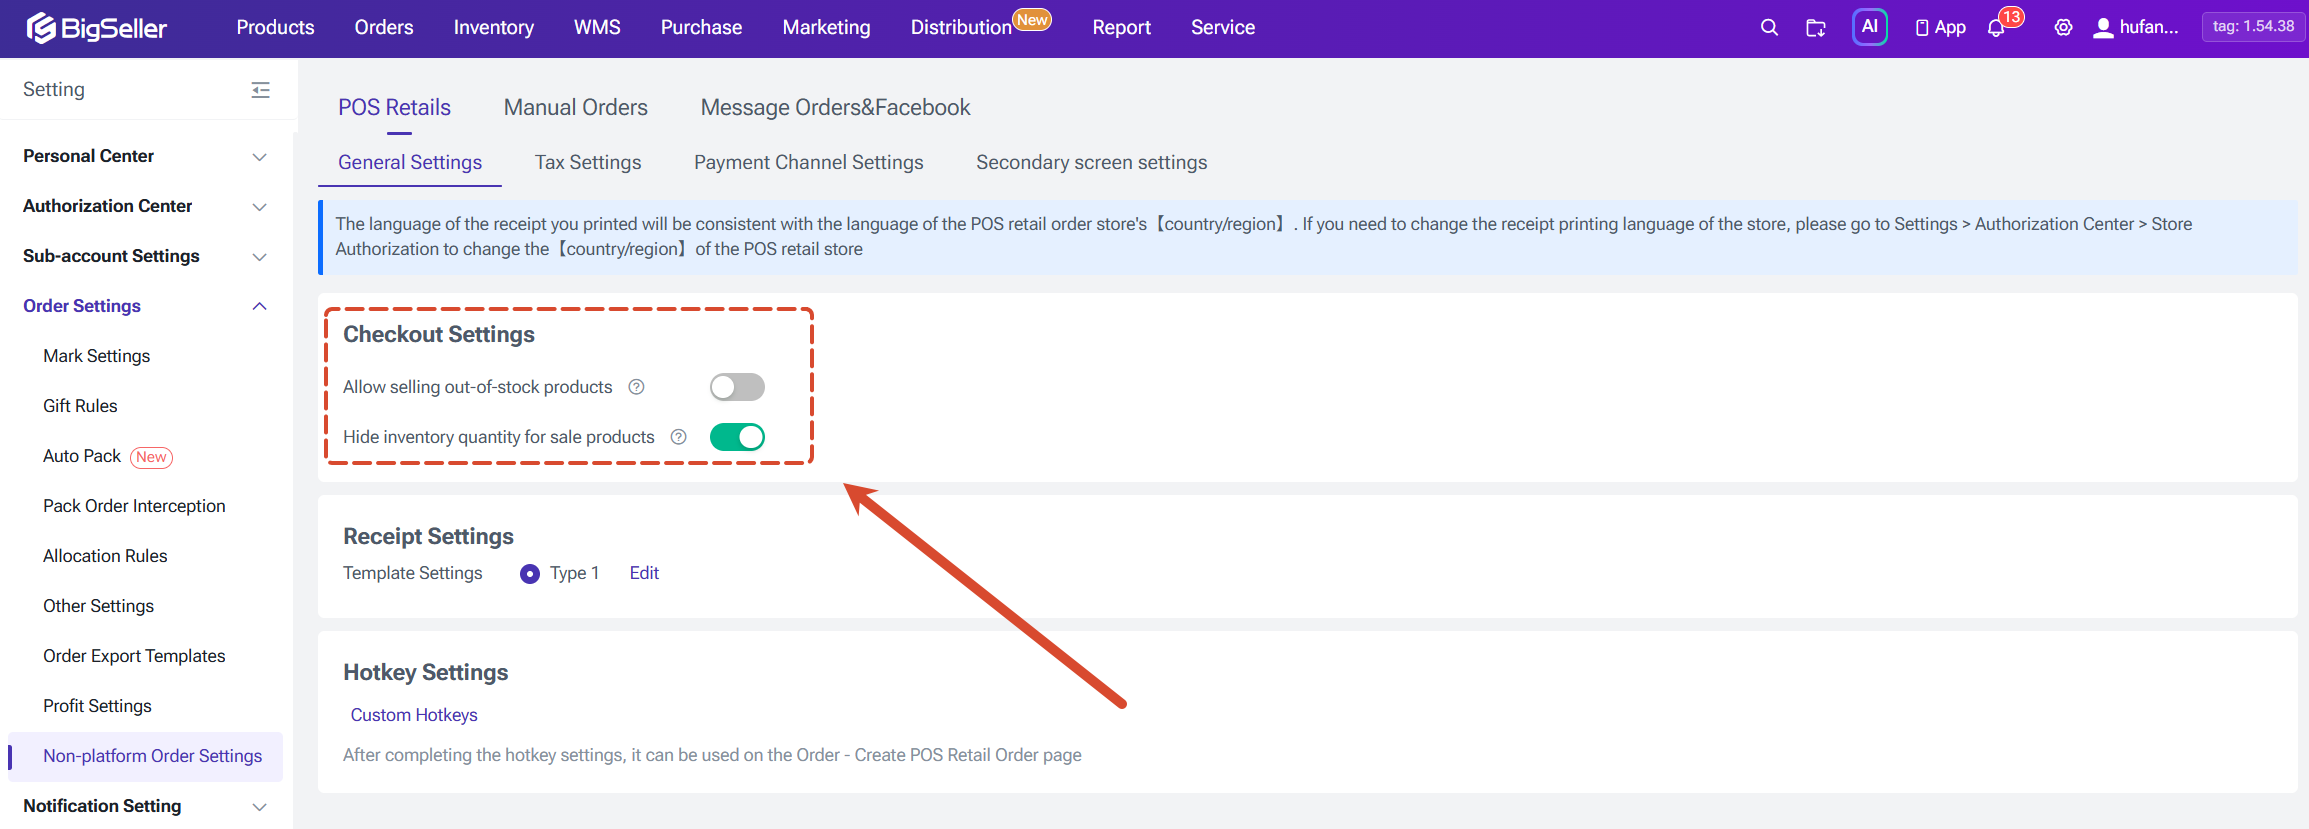Disable Hide inventory quantity for sale products
The image size is (2309, 829).
coord(737,437)
